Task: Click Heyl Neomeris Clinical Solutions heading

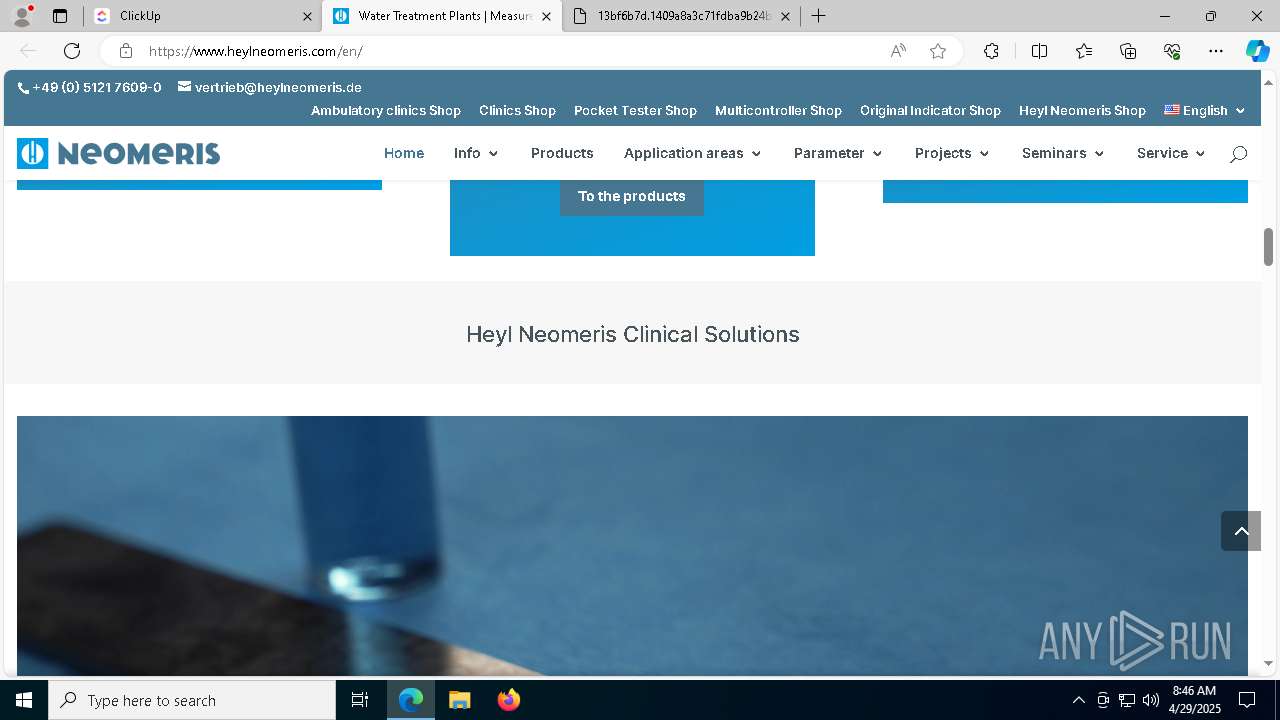Action: pyautogui.click(x=633, y=334)
